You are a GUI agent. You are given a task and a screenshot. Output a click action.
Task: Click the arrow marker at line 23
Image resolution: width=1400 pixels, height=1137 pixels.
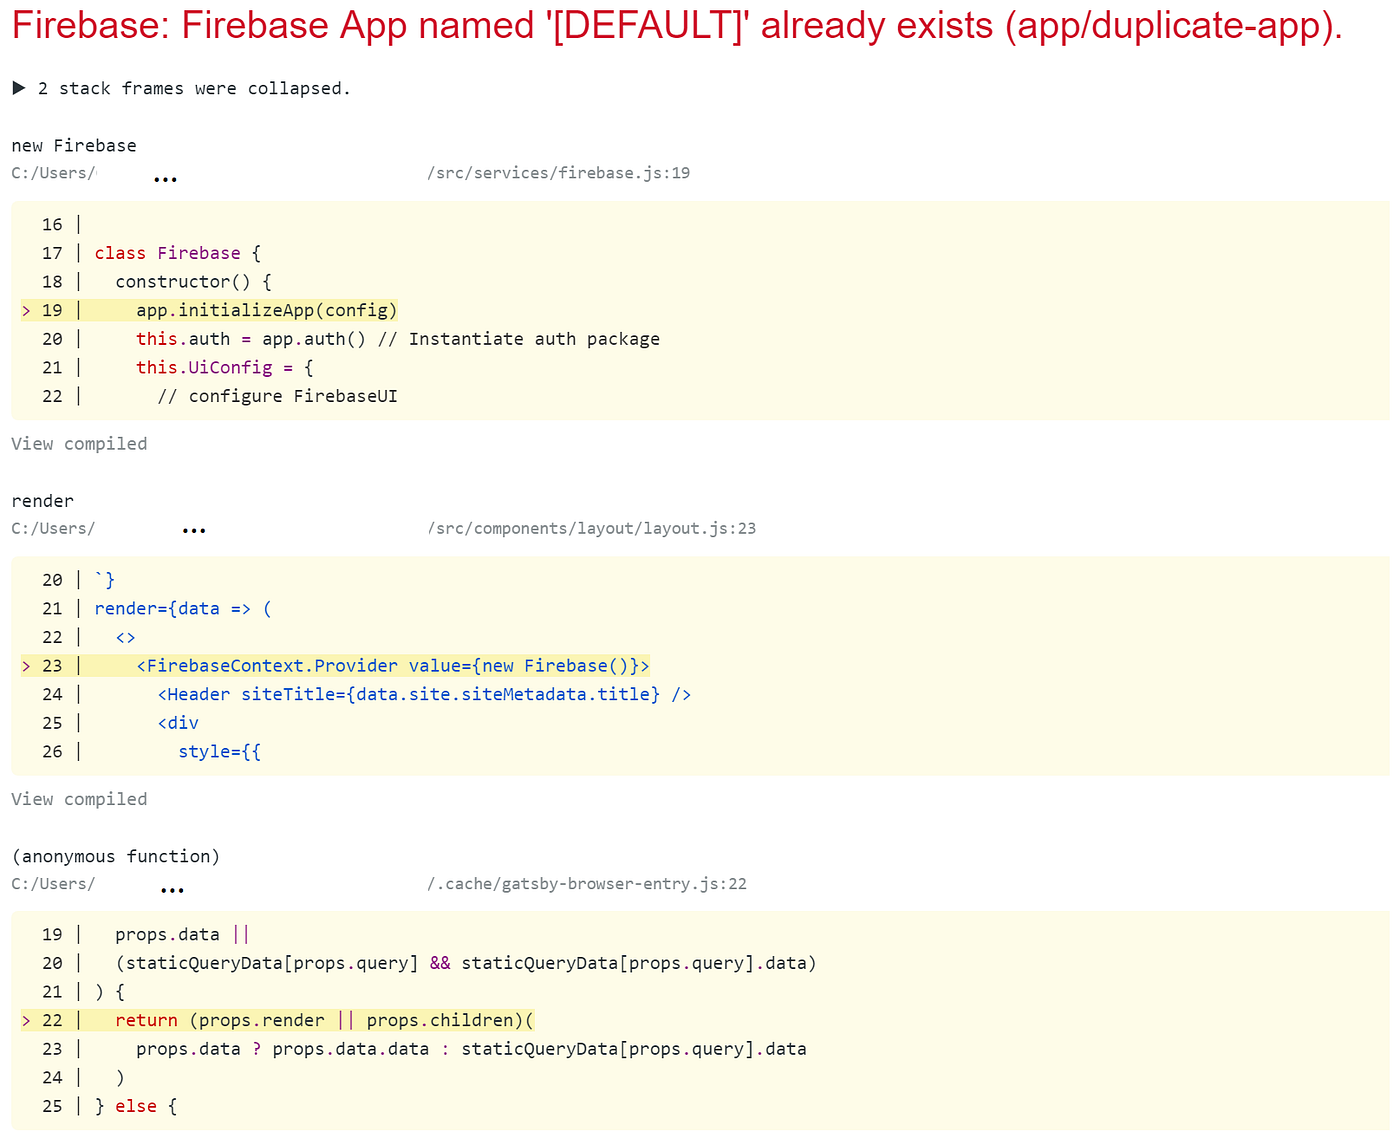[x=25, y=665]
